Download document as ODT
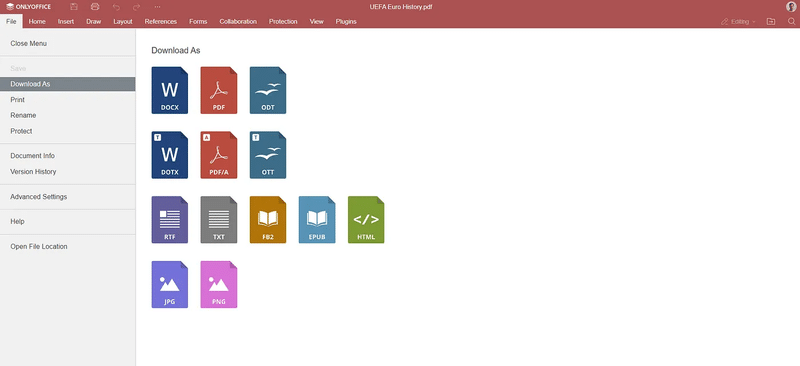The image size is (800, 366). 268,90
